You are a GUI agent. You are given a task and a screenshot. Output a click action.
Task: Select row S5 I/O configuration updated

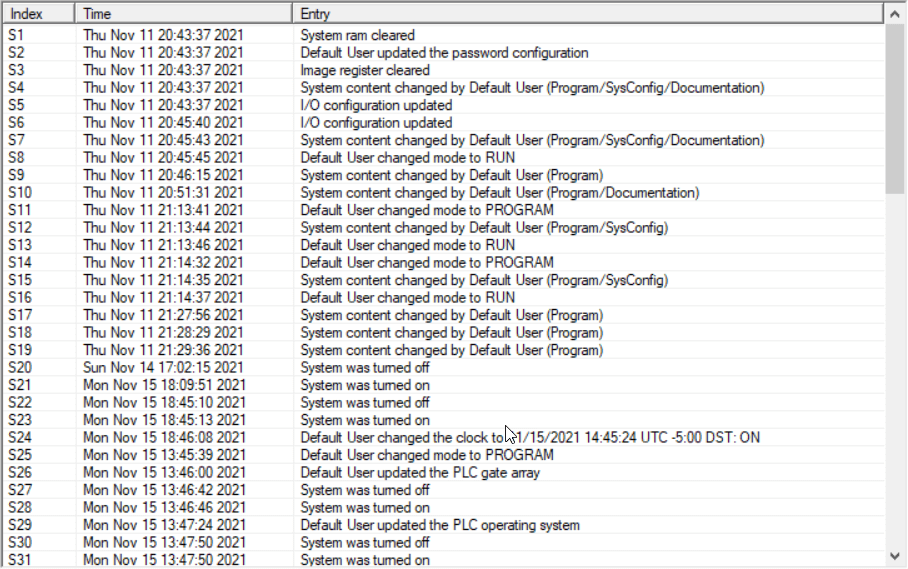coord(376,105)
